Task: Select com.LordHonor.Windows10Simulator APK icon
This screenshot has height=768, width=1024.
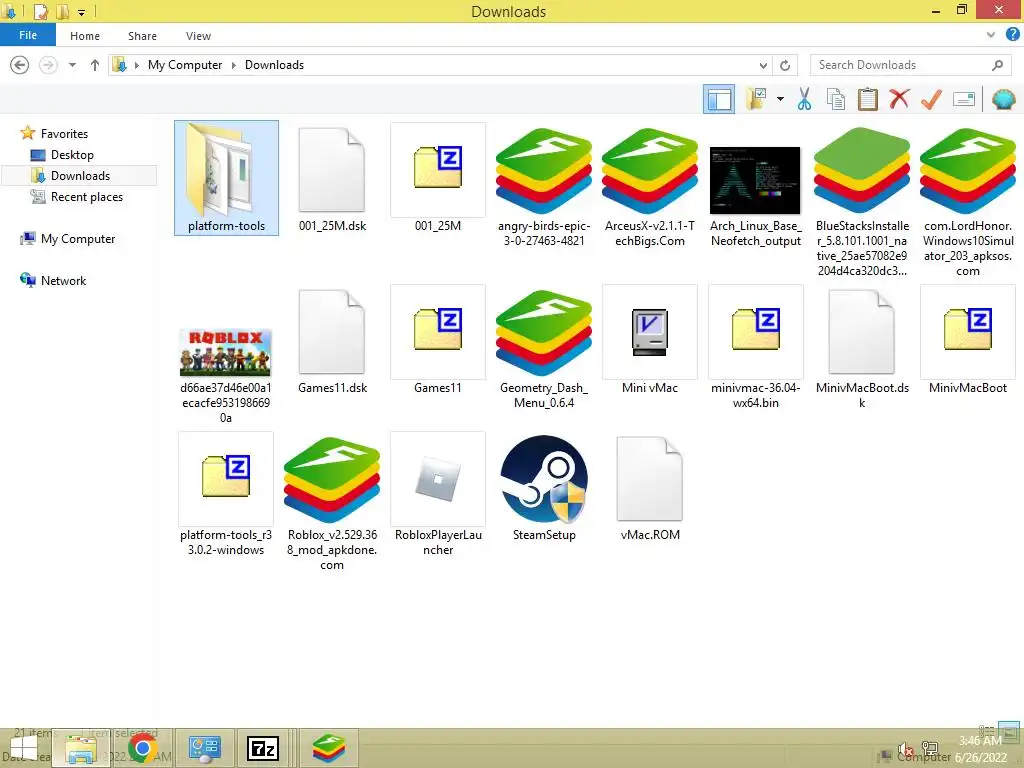Action: pyautogui.click(x=968, y=170)
